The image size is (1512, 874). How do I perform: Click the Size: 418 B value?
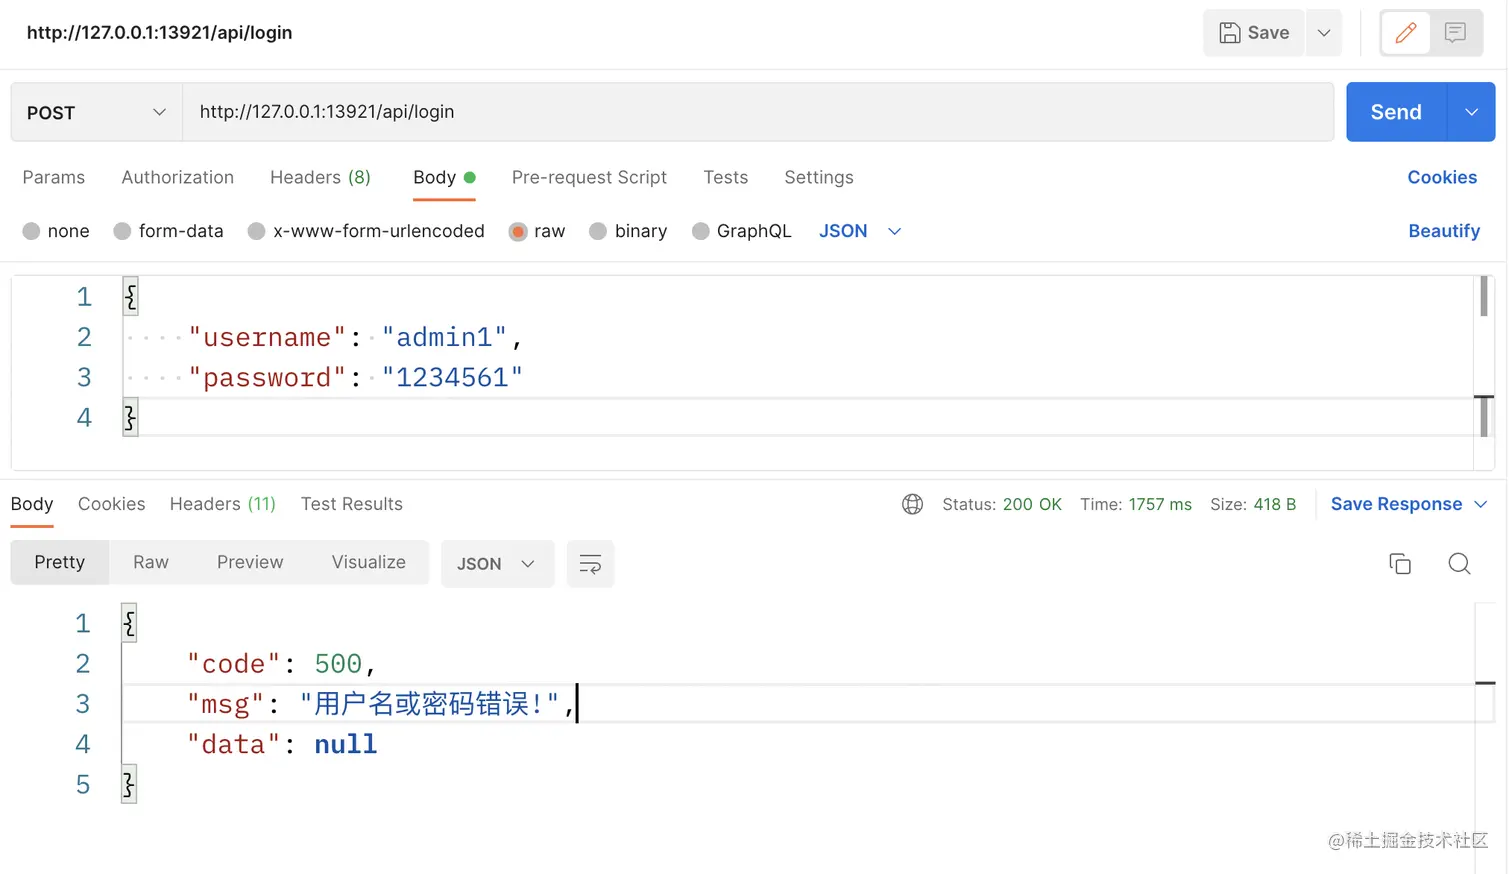[1253, 504]
